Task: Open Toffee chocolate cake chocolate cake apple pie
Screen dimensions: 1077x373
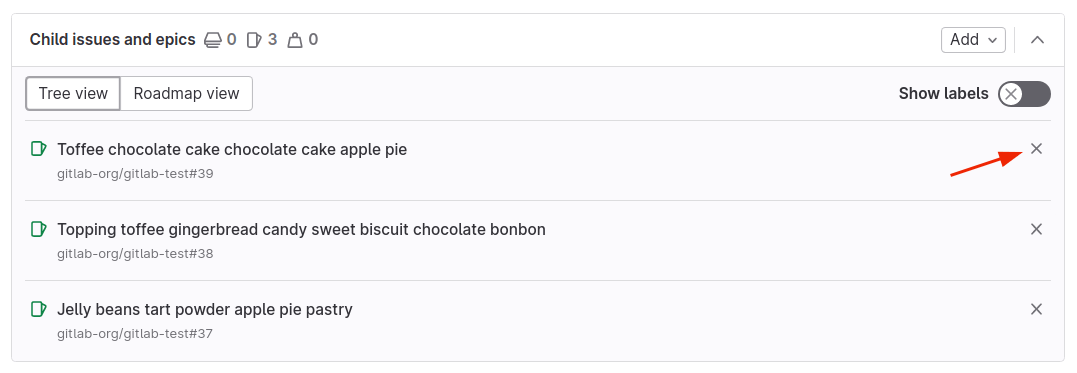Action: (x=232, y=149)
